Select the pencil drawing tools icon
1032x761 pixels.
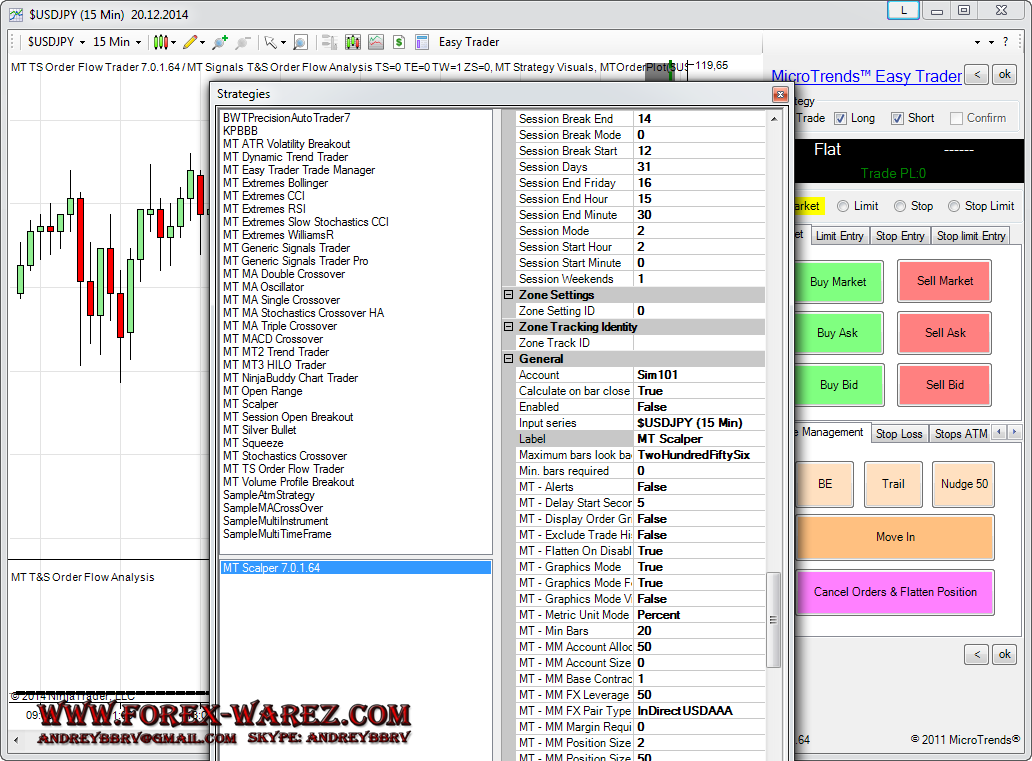coord(190,42)
